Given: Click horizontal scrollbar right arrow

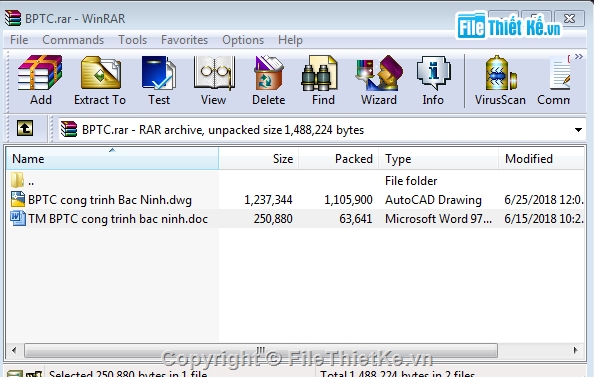Looking at the screenshot, I should [576, 350].
